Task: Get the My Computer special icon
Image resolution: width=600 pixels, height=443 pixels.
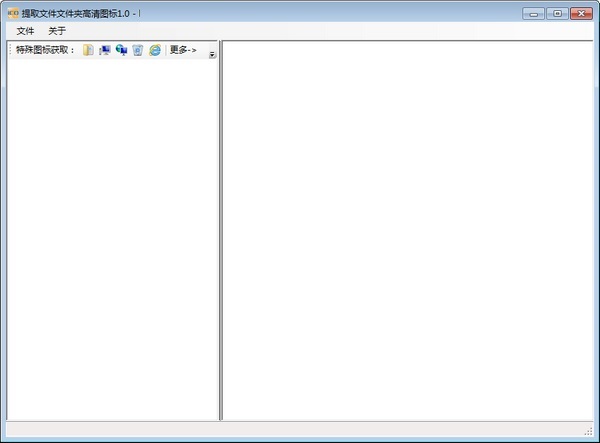Action: pos(105,50)
